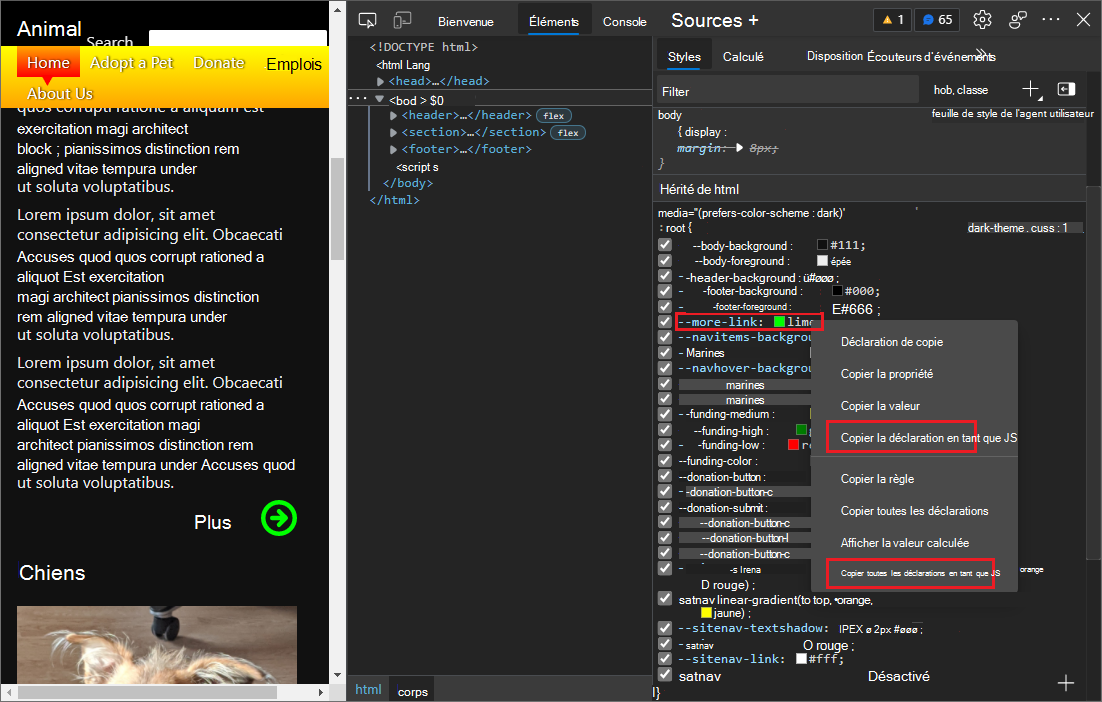Image resolution: width=1102 pixels, height=702 pixels.
Task: Switch to the Console tab
Action: tap(624, 22)
